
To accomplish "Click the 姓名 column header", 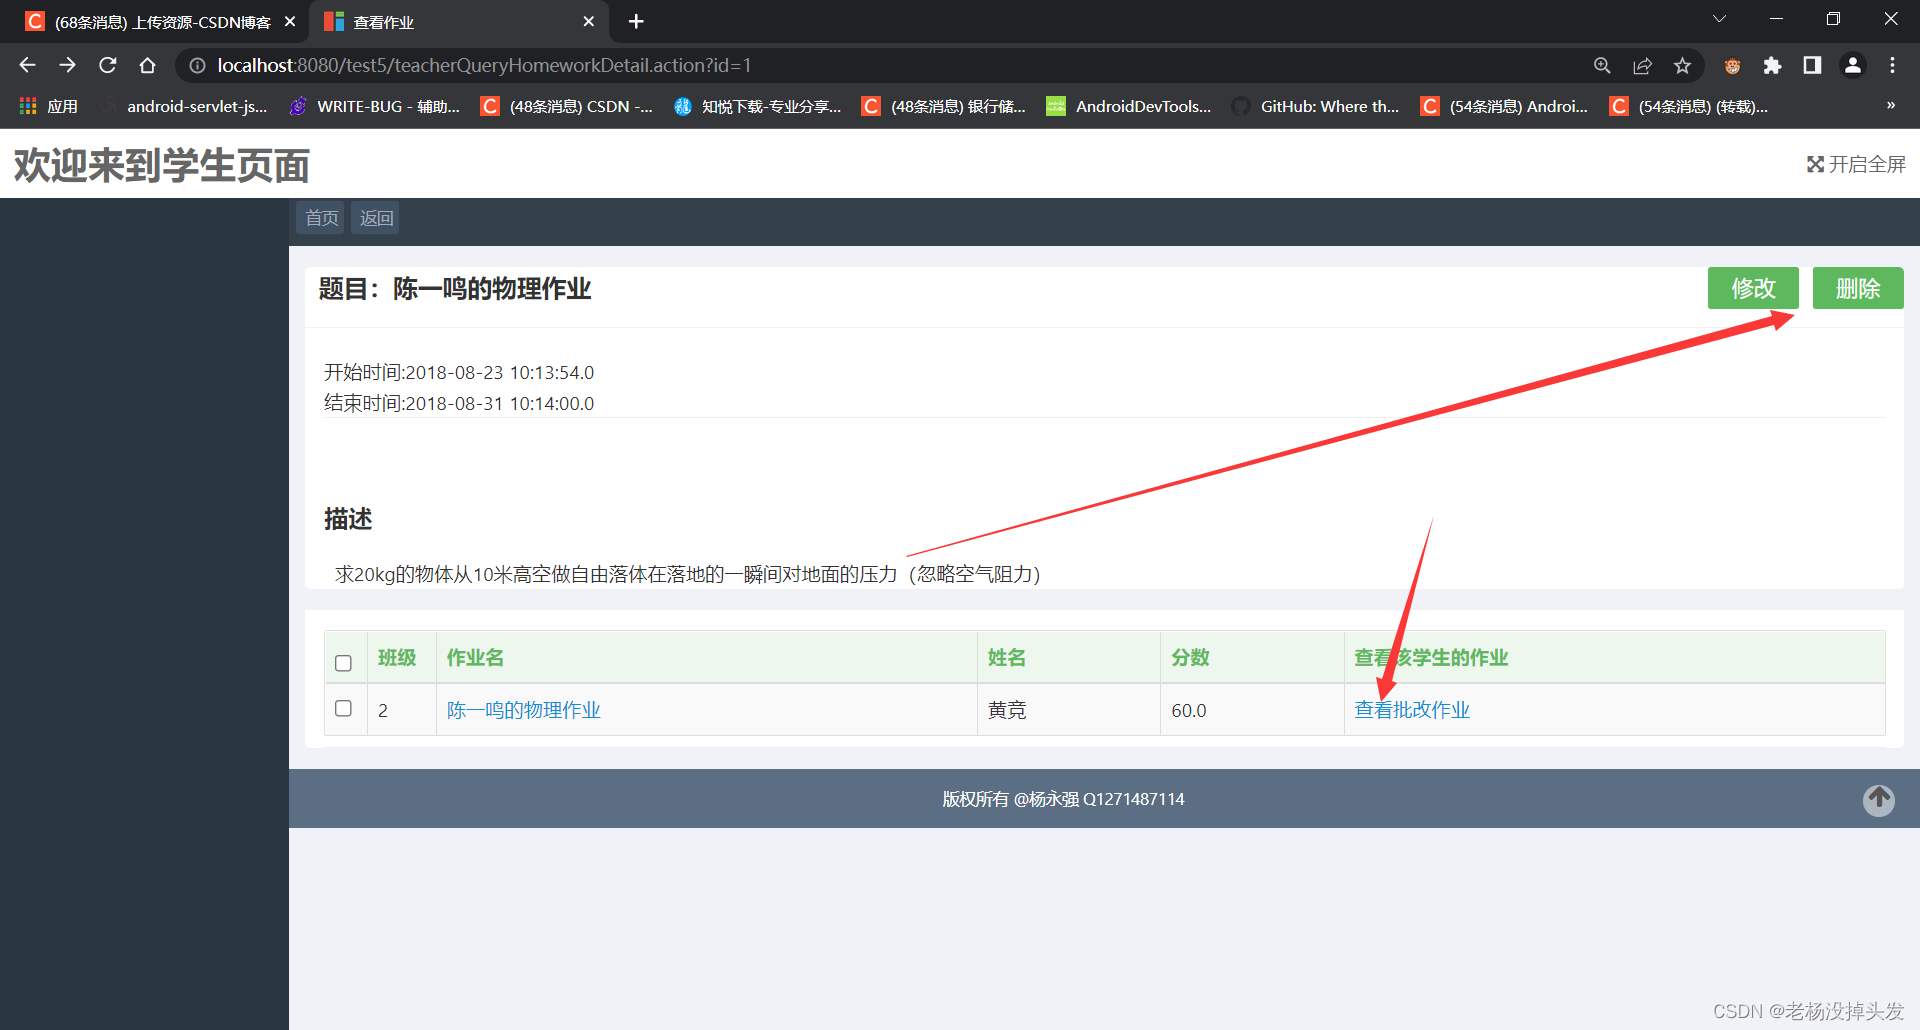I will [1007, 658].
